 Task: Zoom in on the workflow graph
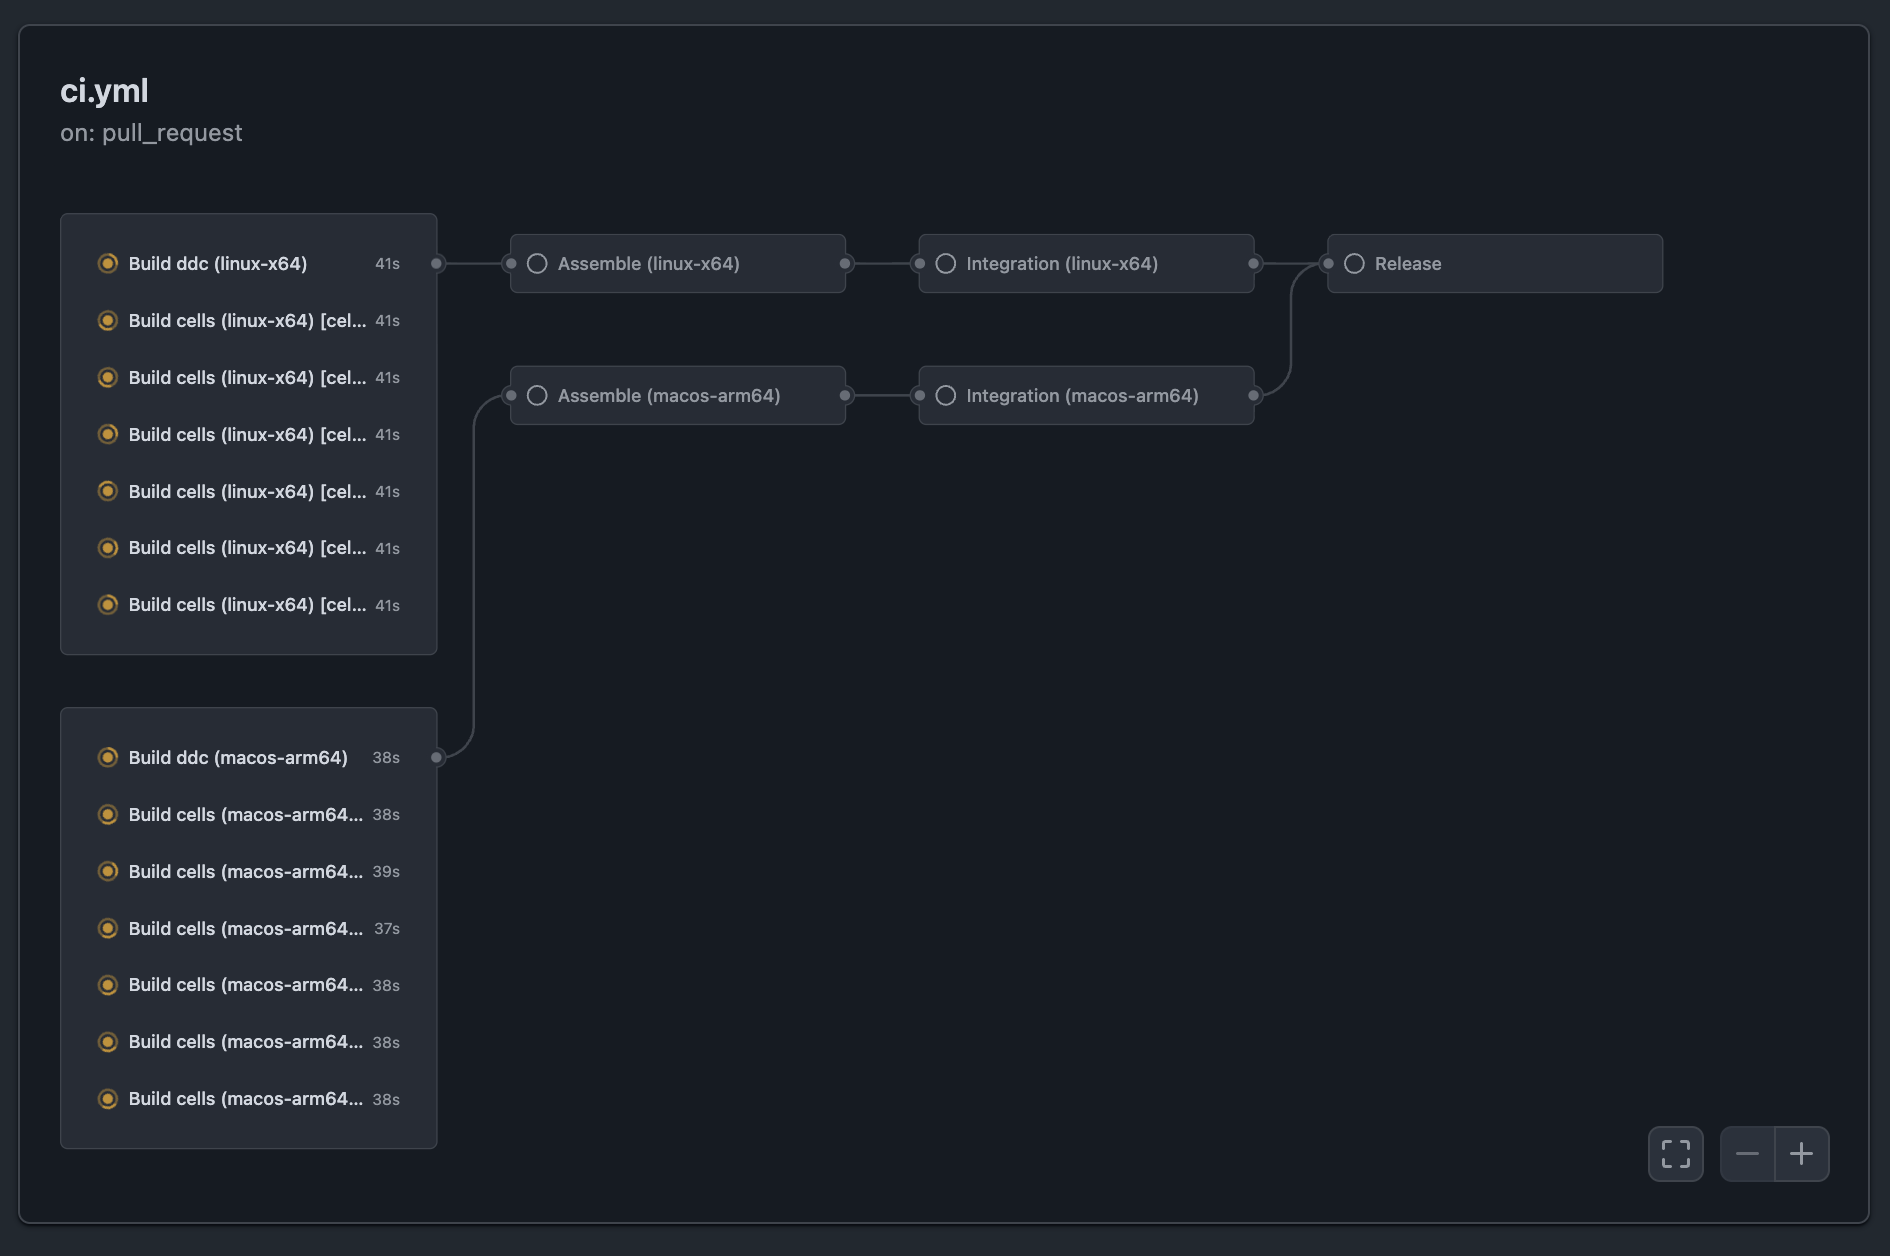point(1801,1154)
